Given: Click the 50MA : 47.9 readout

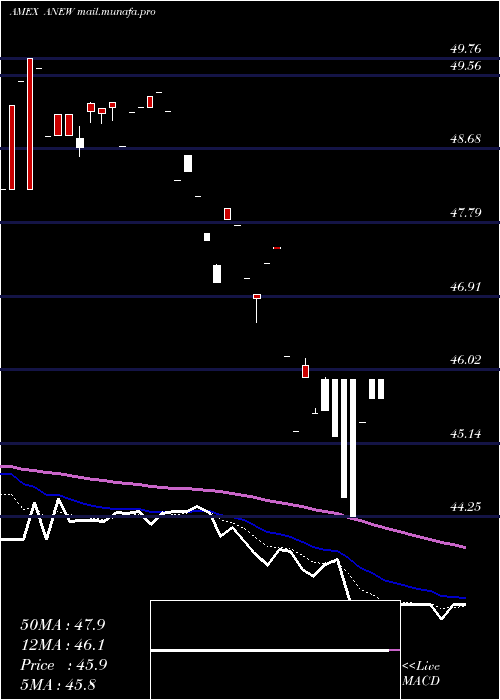Looking at the screenshot, I should pyautogui.click(x=63, y=625).
